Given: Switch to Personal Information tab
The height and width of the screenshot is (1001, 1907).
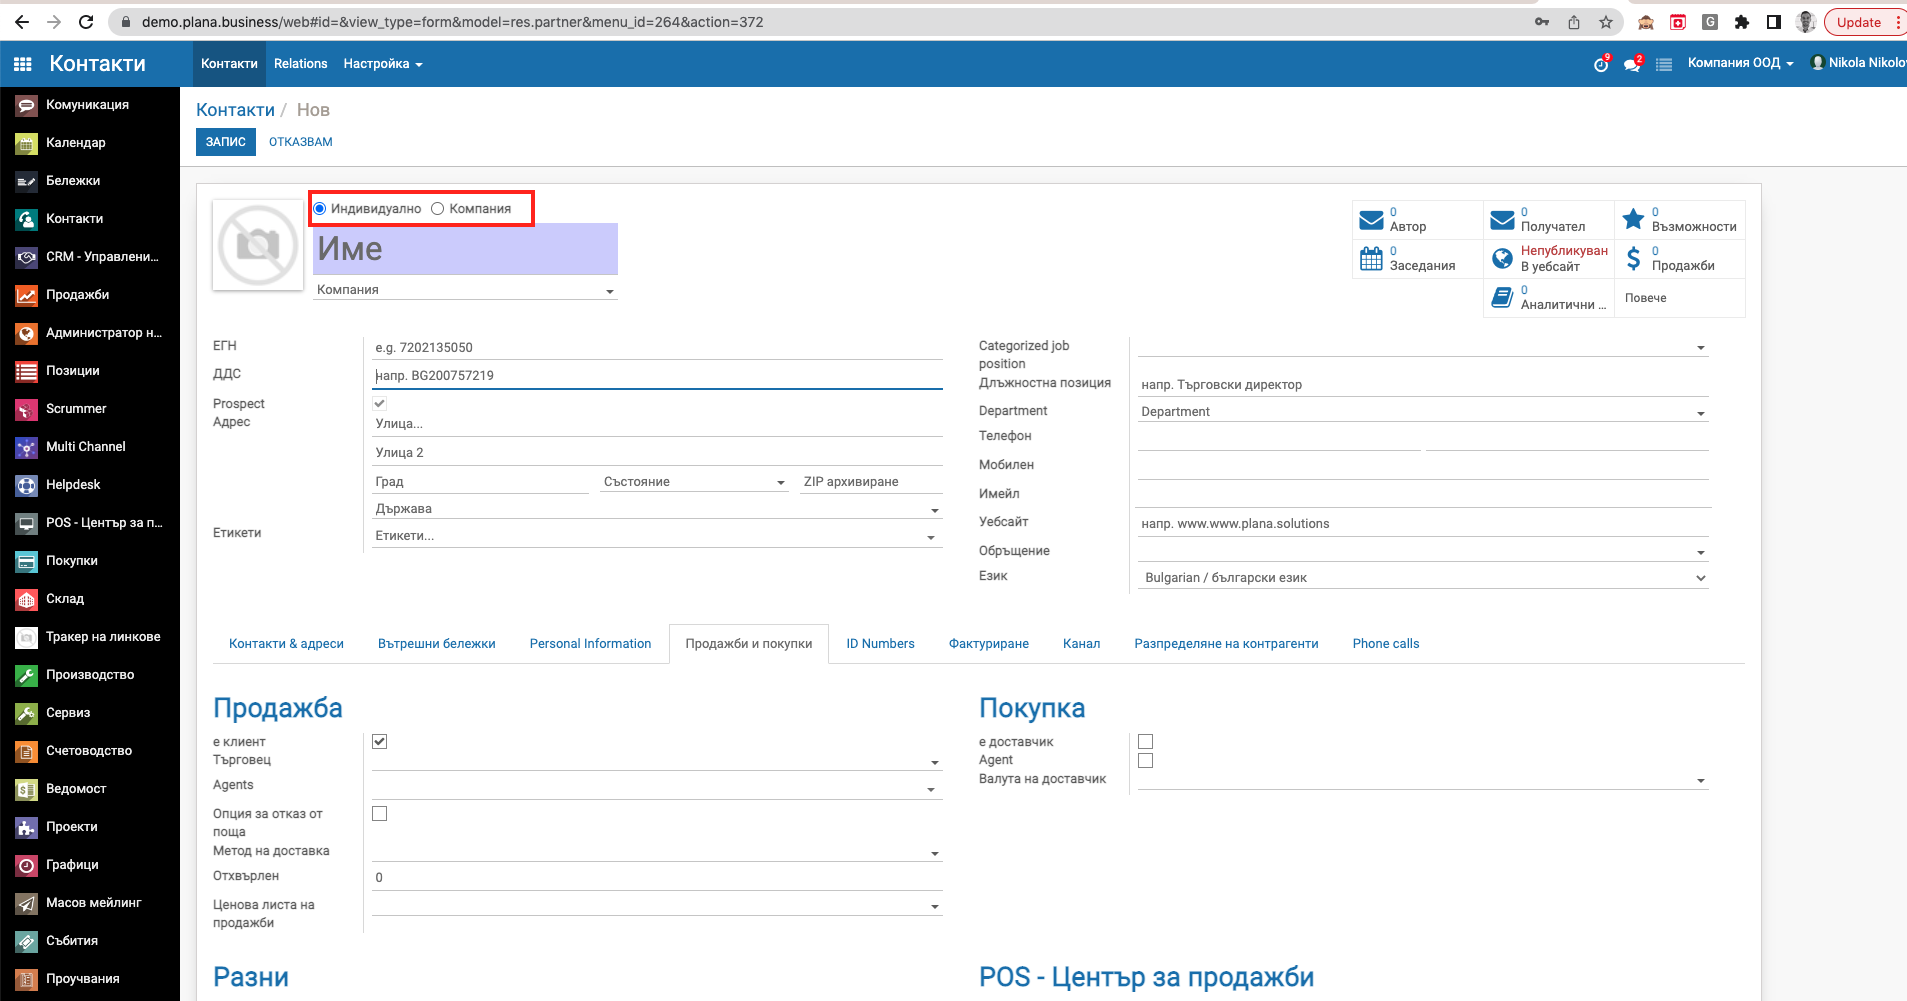Looking at the screenshot, I should coord(590,644).
